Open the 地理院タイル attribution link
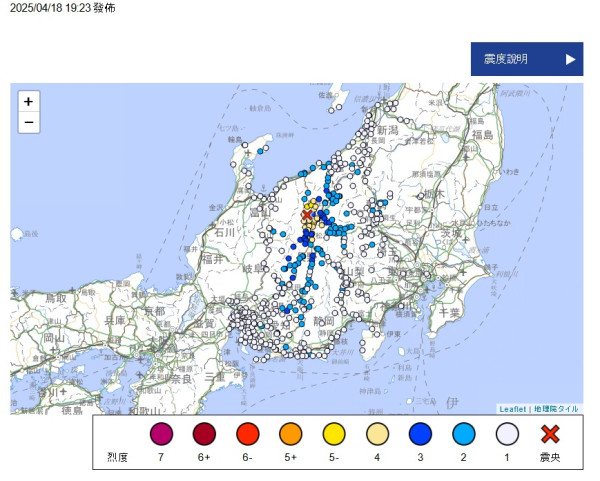600x481 pixels. [556, 409]
